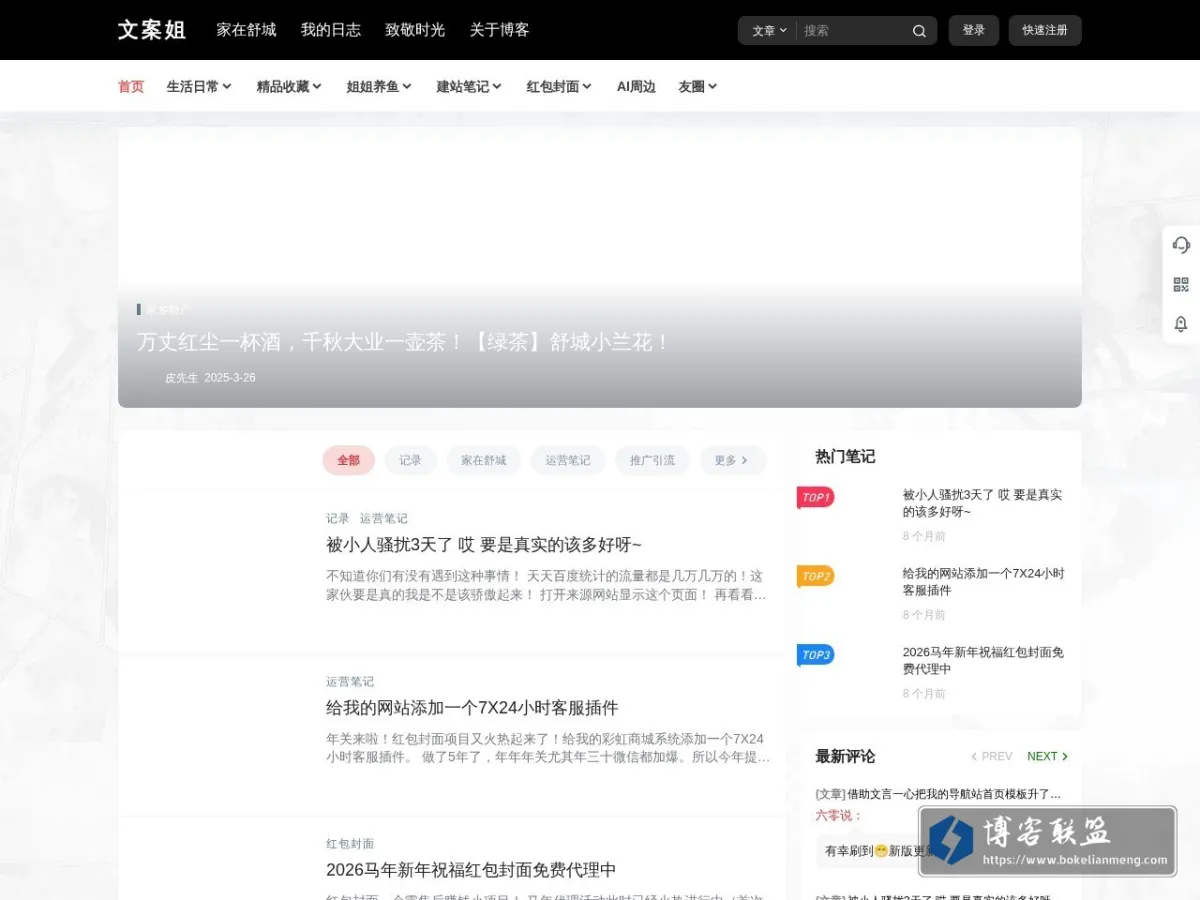Open 致敬时光 in the top bar
The width and height of the screenshot is (1200, 900).
coord(415,30)
